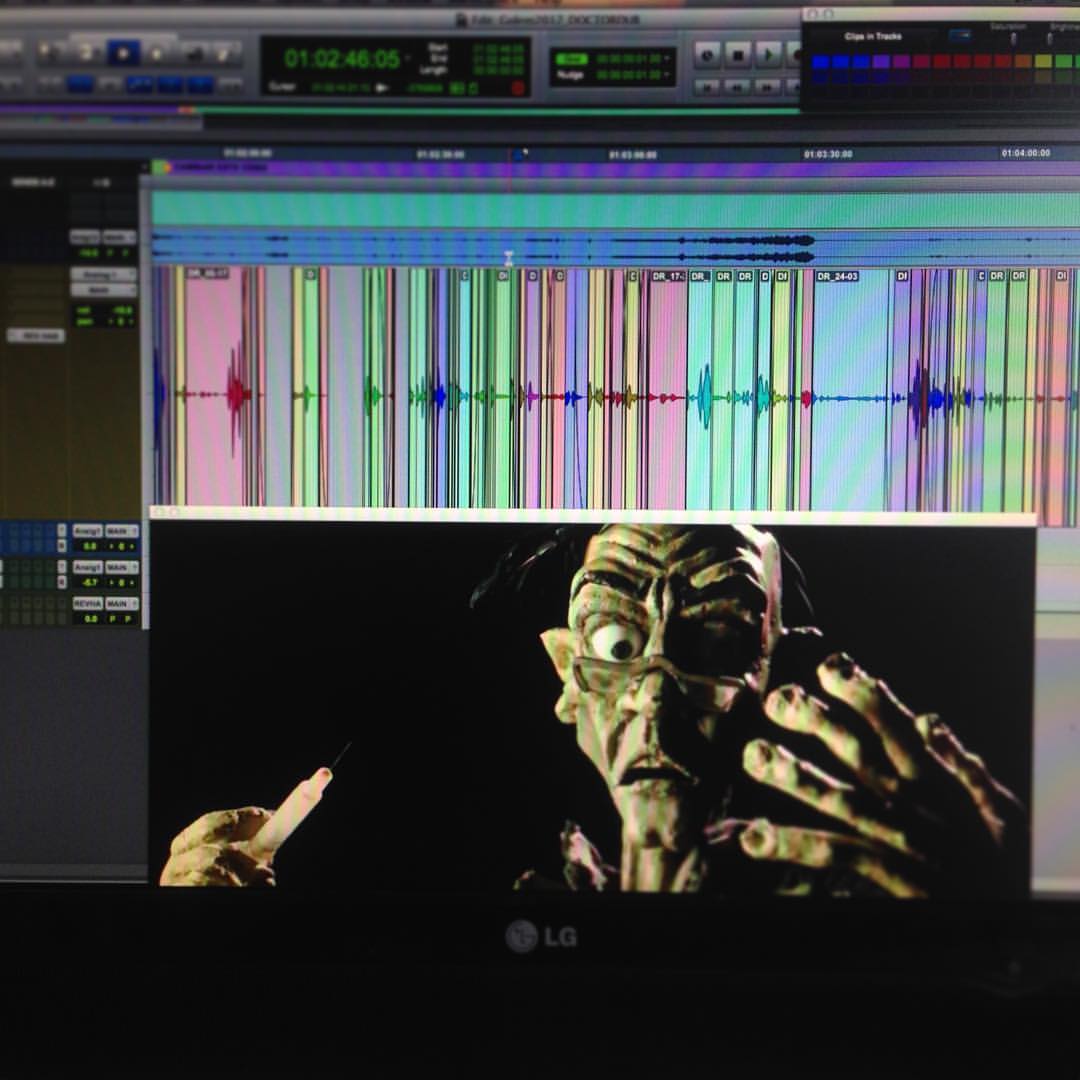The width and height of the screenshot is (1080, 1080).
Task: Open MAIN output selector on the blue-highlighted track
Action: click(121, 531)
